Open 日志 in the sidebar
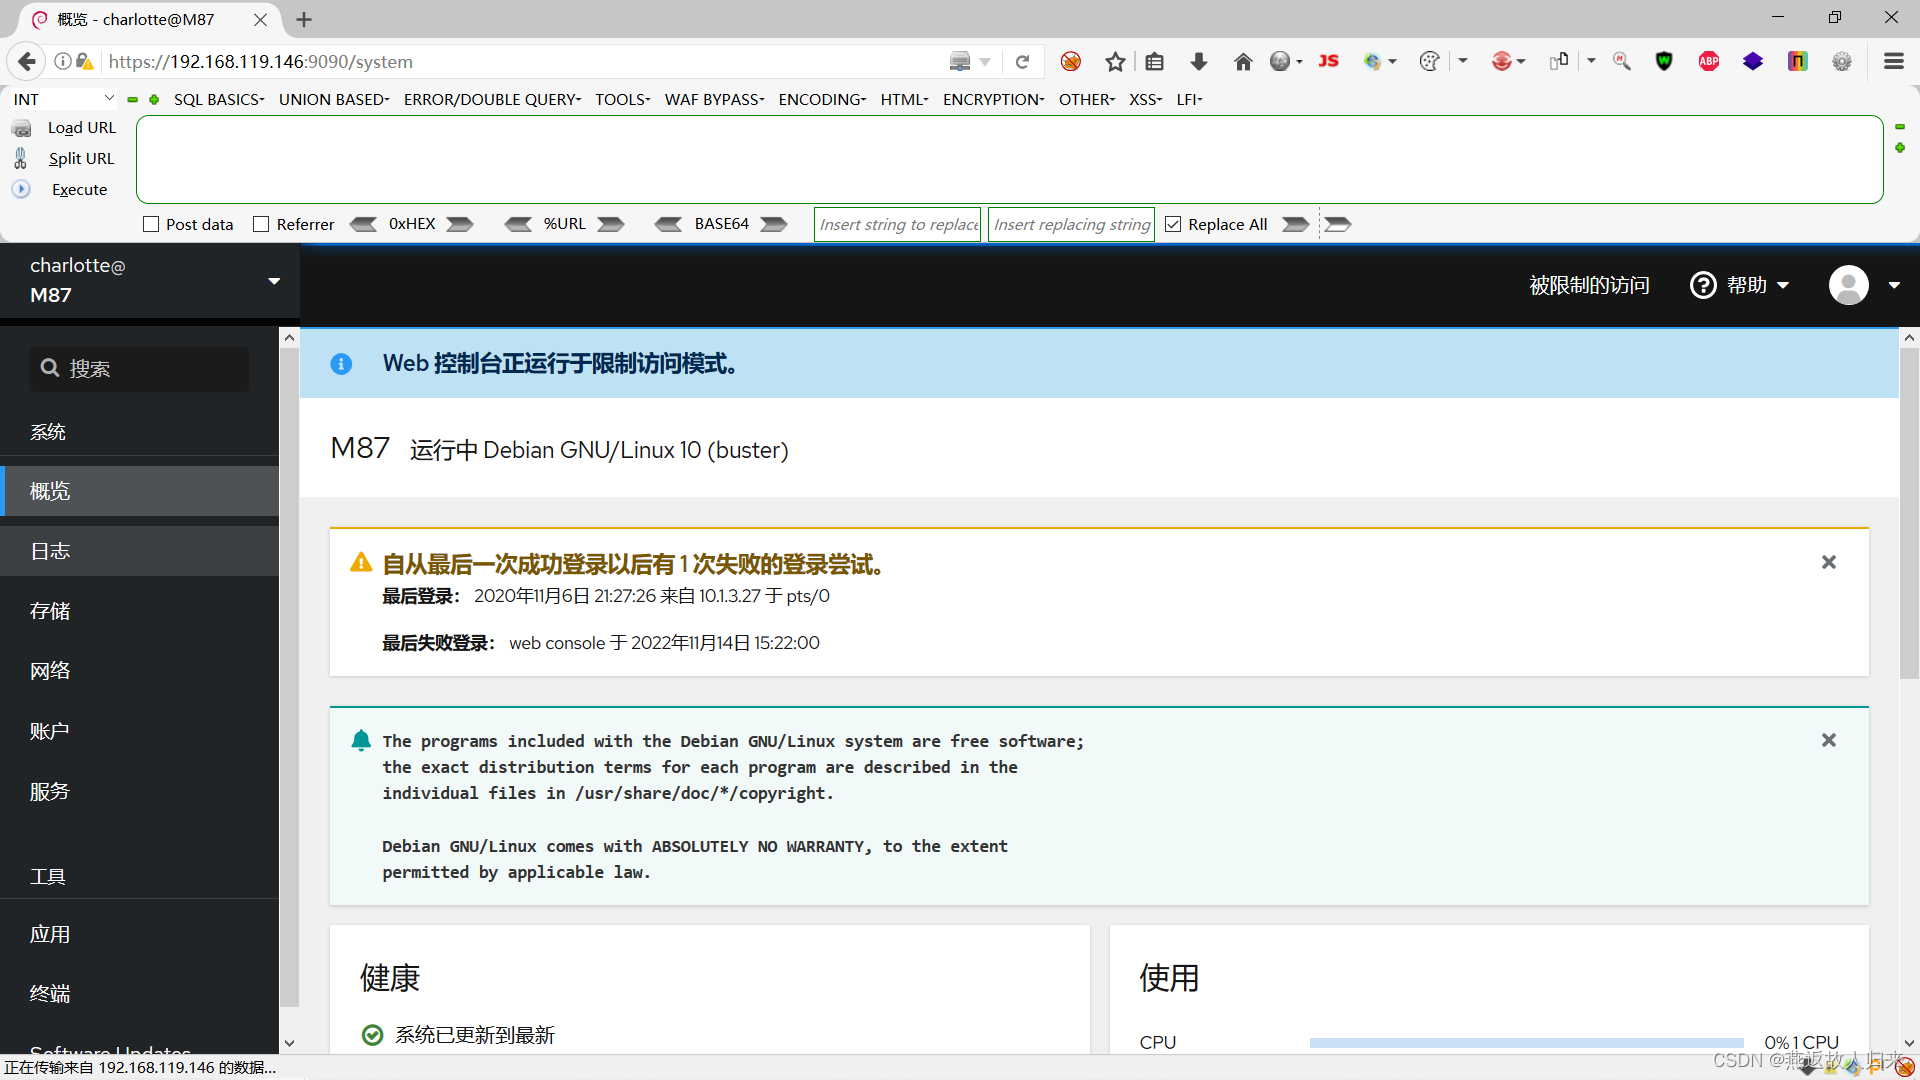 (x=140, y=551)
